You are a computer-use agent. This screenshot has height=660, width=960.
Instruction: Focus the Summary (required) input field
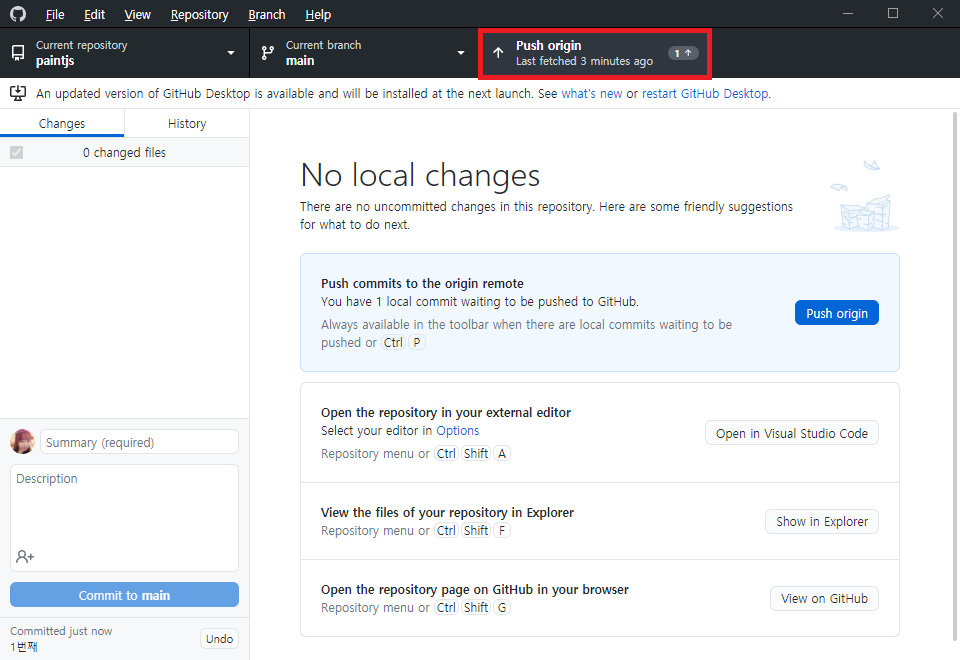click(x=139, y=441)
